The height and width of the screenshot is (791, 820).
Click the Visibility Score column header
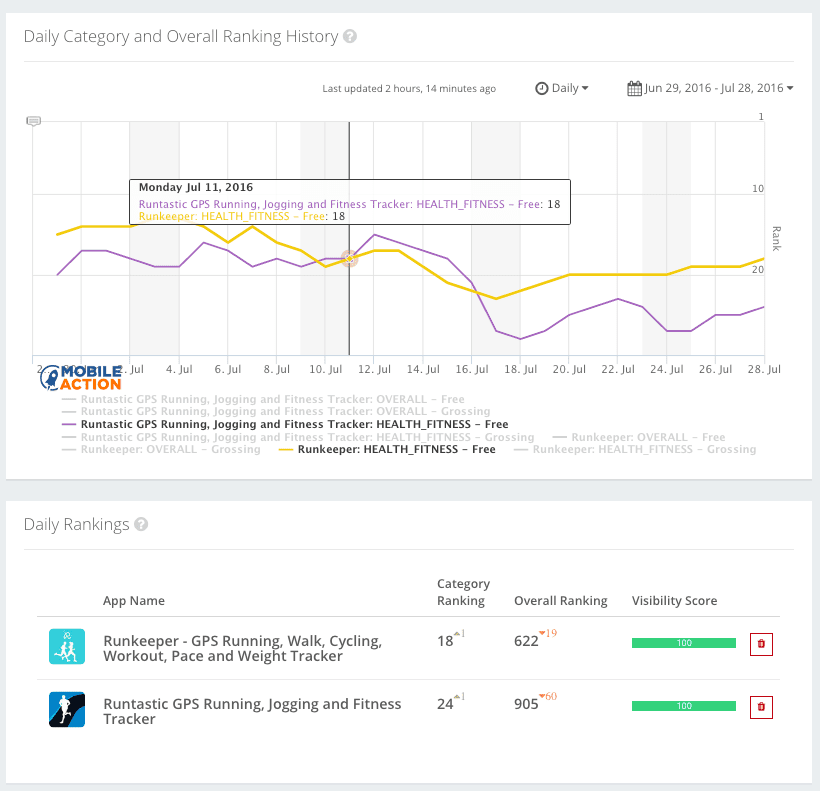(674, 601)
